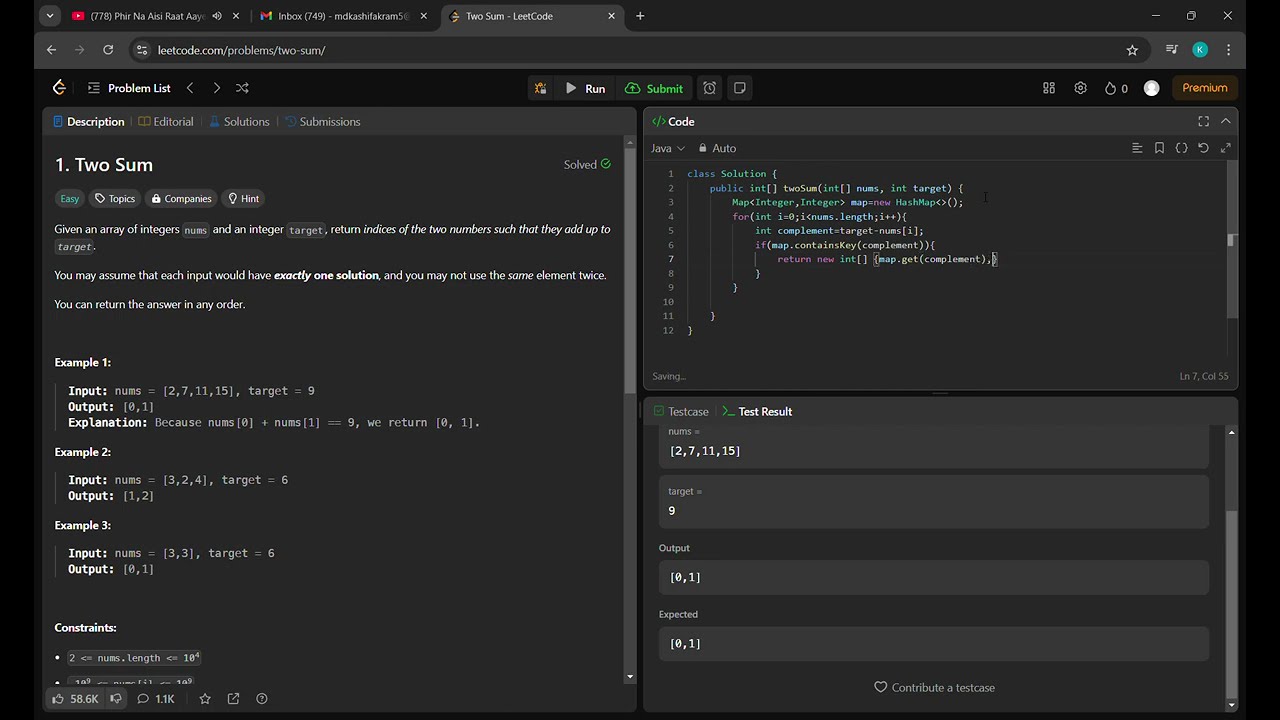1280x720 pixels.
Task: Click the nums value field [2,7,11,15]
Action: click(x=934, y=451)
